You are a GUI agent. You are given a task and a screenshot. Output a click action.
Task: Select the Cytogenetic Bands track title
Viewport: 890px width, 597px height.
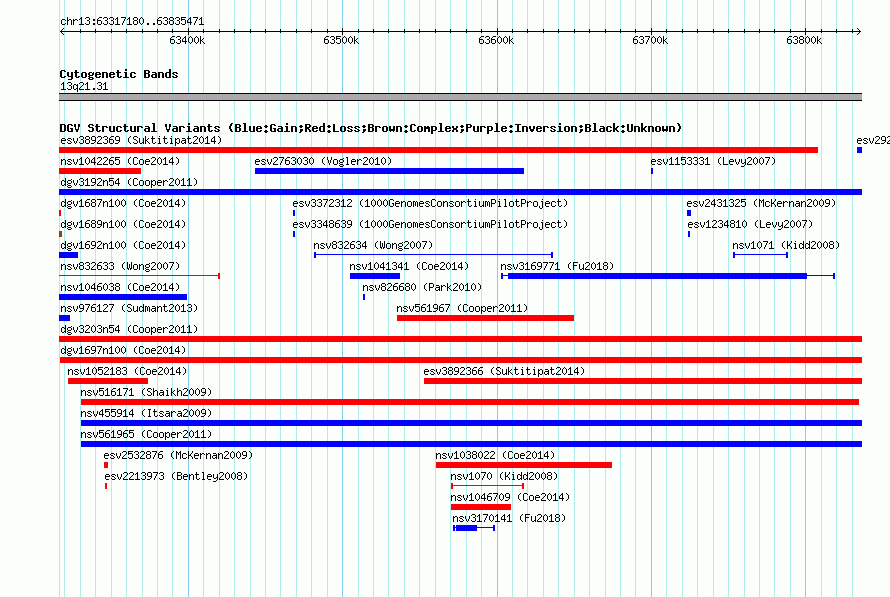click(119, 74)
